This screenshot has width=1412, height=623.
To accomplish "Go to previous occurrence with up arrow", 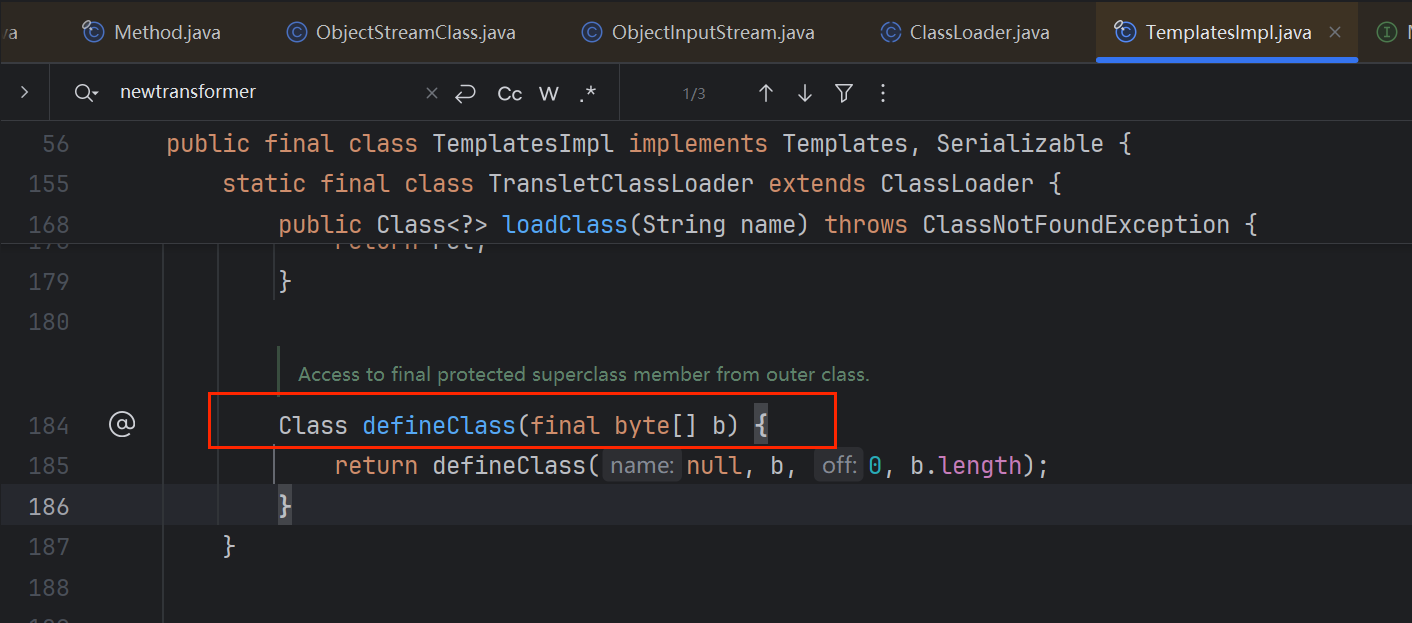I will coord(766,93).
